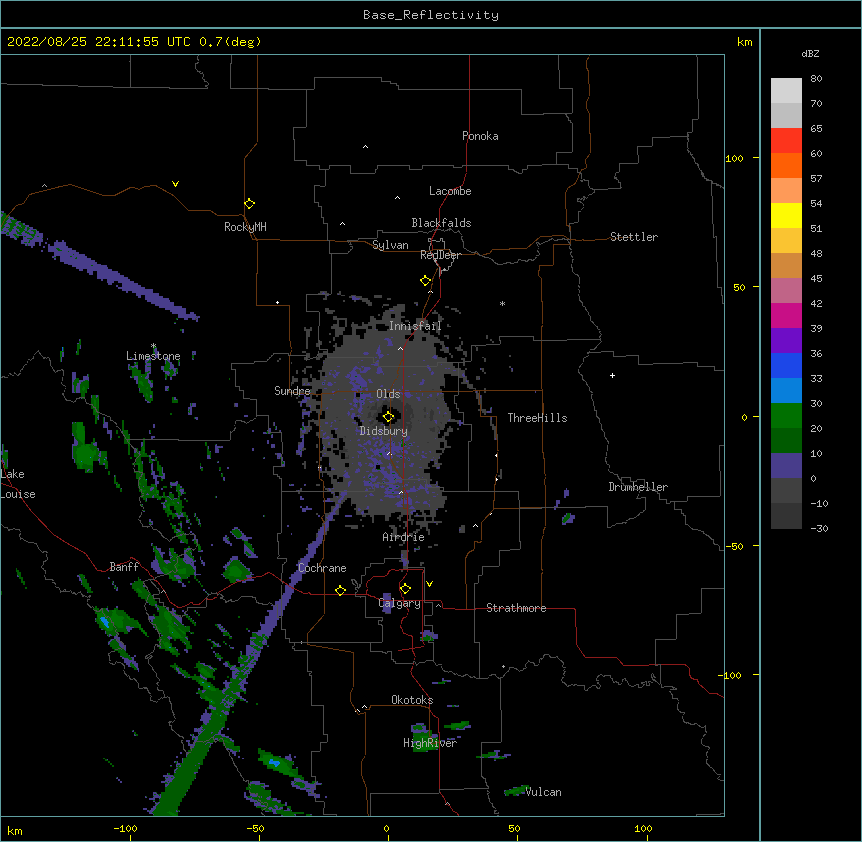Click the yellow diamond marker above Calgary

click(405, 589)
